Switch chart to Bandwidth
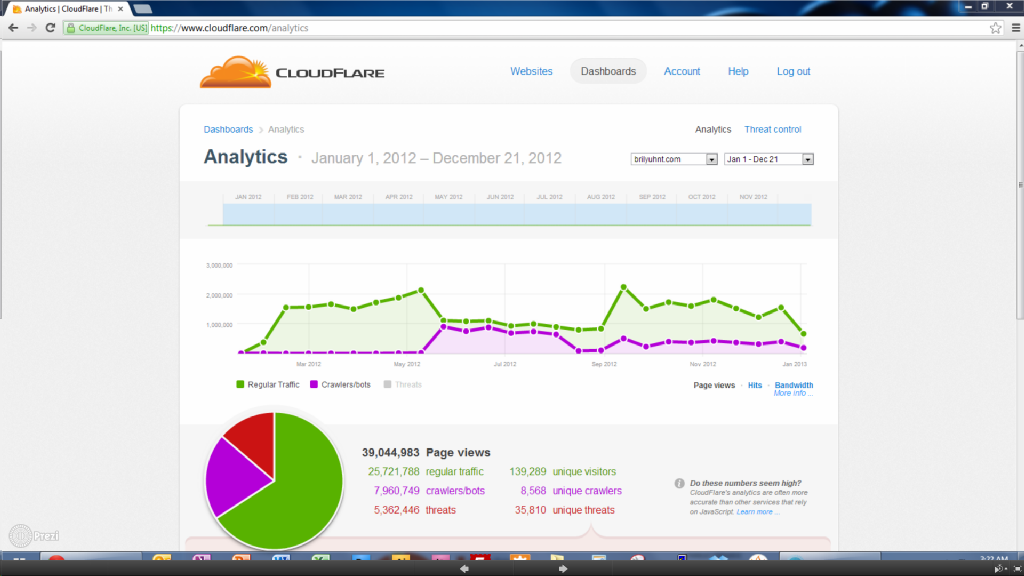Image resolution: width=1024 pixels, height=576 pixels. (793, 385)
